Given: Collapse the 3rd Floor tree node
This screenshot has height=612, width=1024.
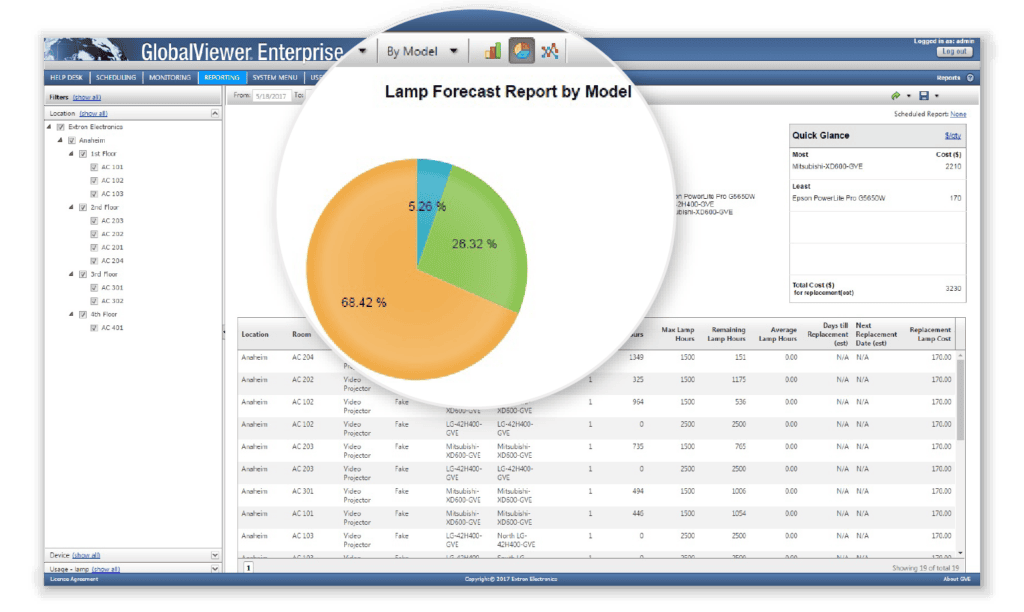Looking at the screenshot, I should click(x=72, y=274).
